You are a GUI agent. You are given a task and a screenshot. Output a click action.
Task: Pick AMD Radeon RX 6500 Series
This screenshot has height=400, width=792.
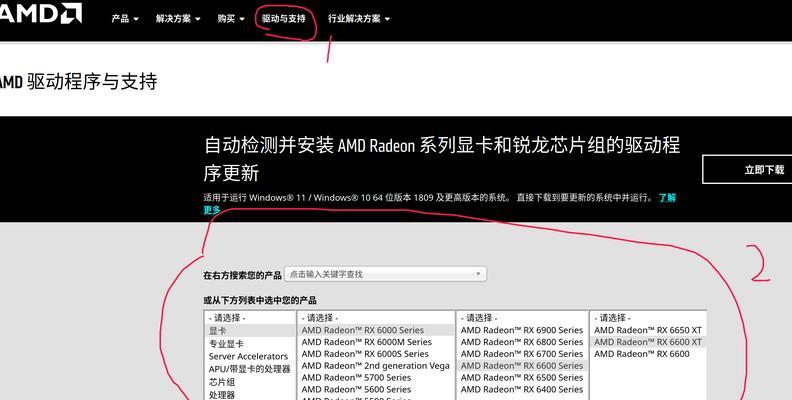(x=522, y=377)
